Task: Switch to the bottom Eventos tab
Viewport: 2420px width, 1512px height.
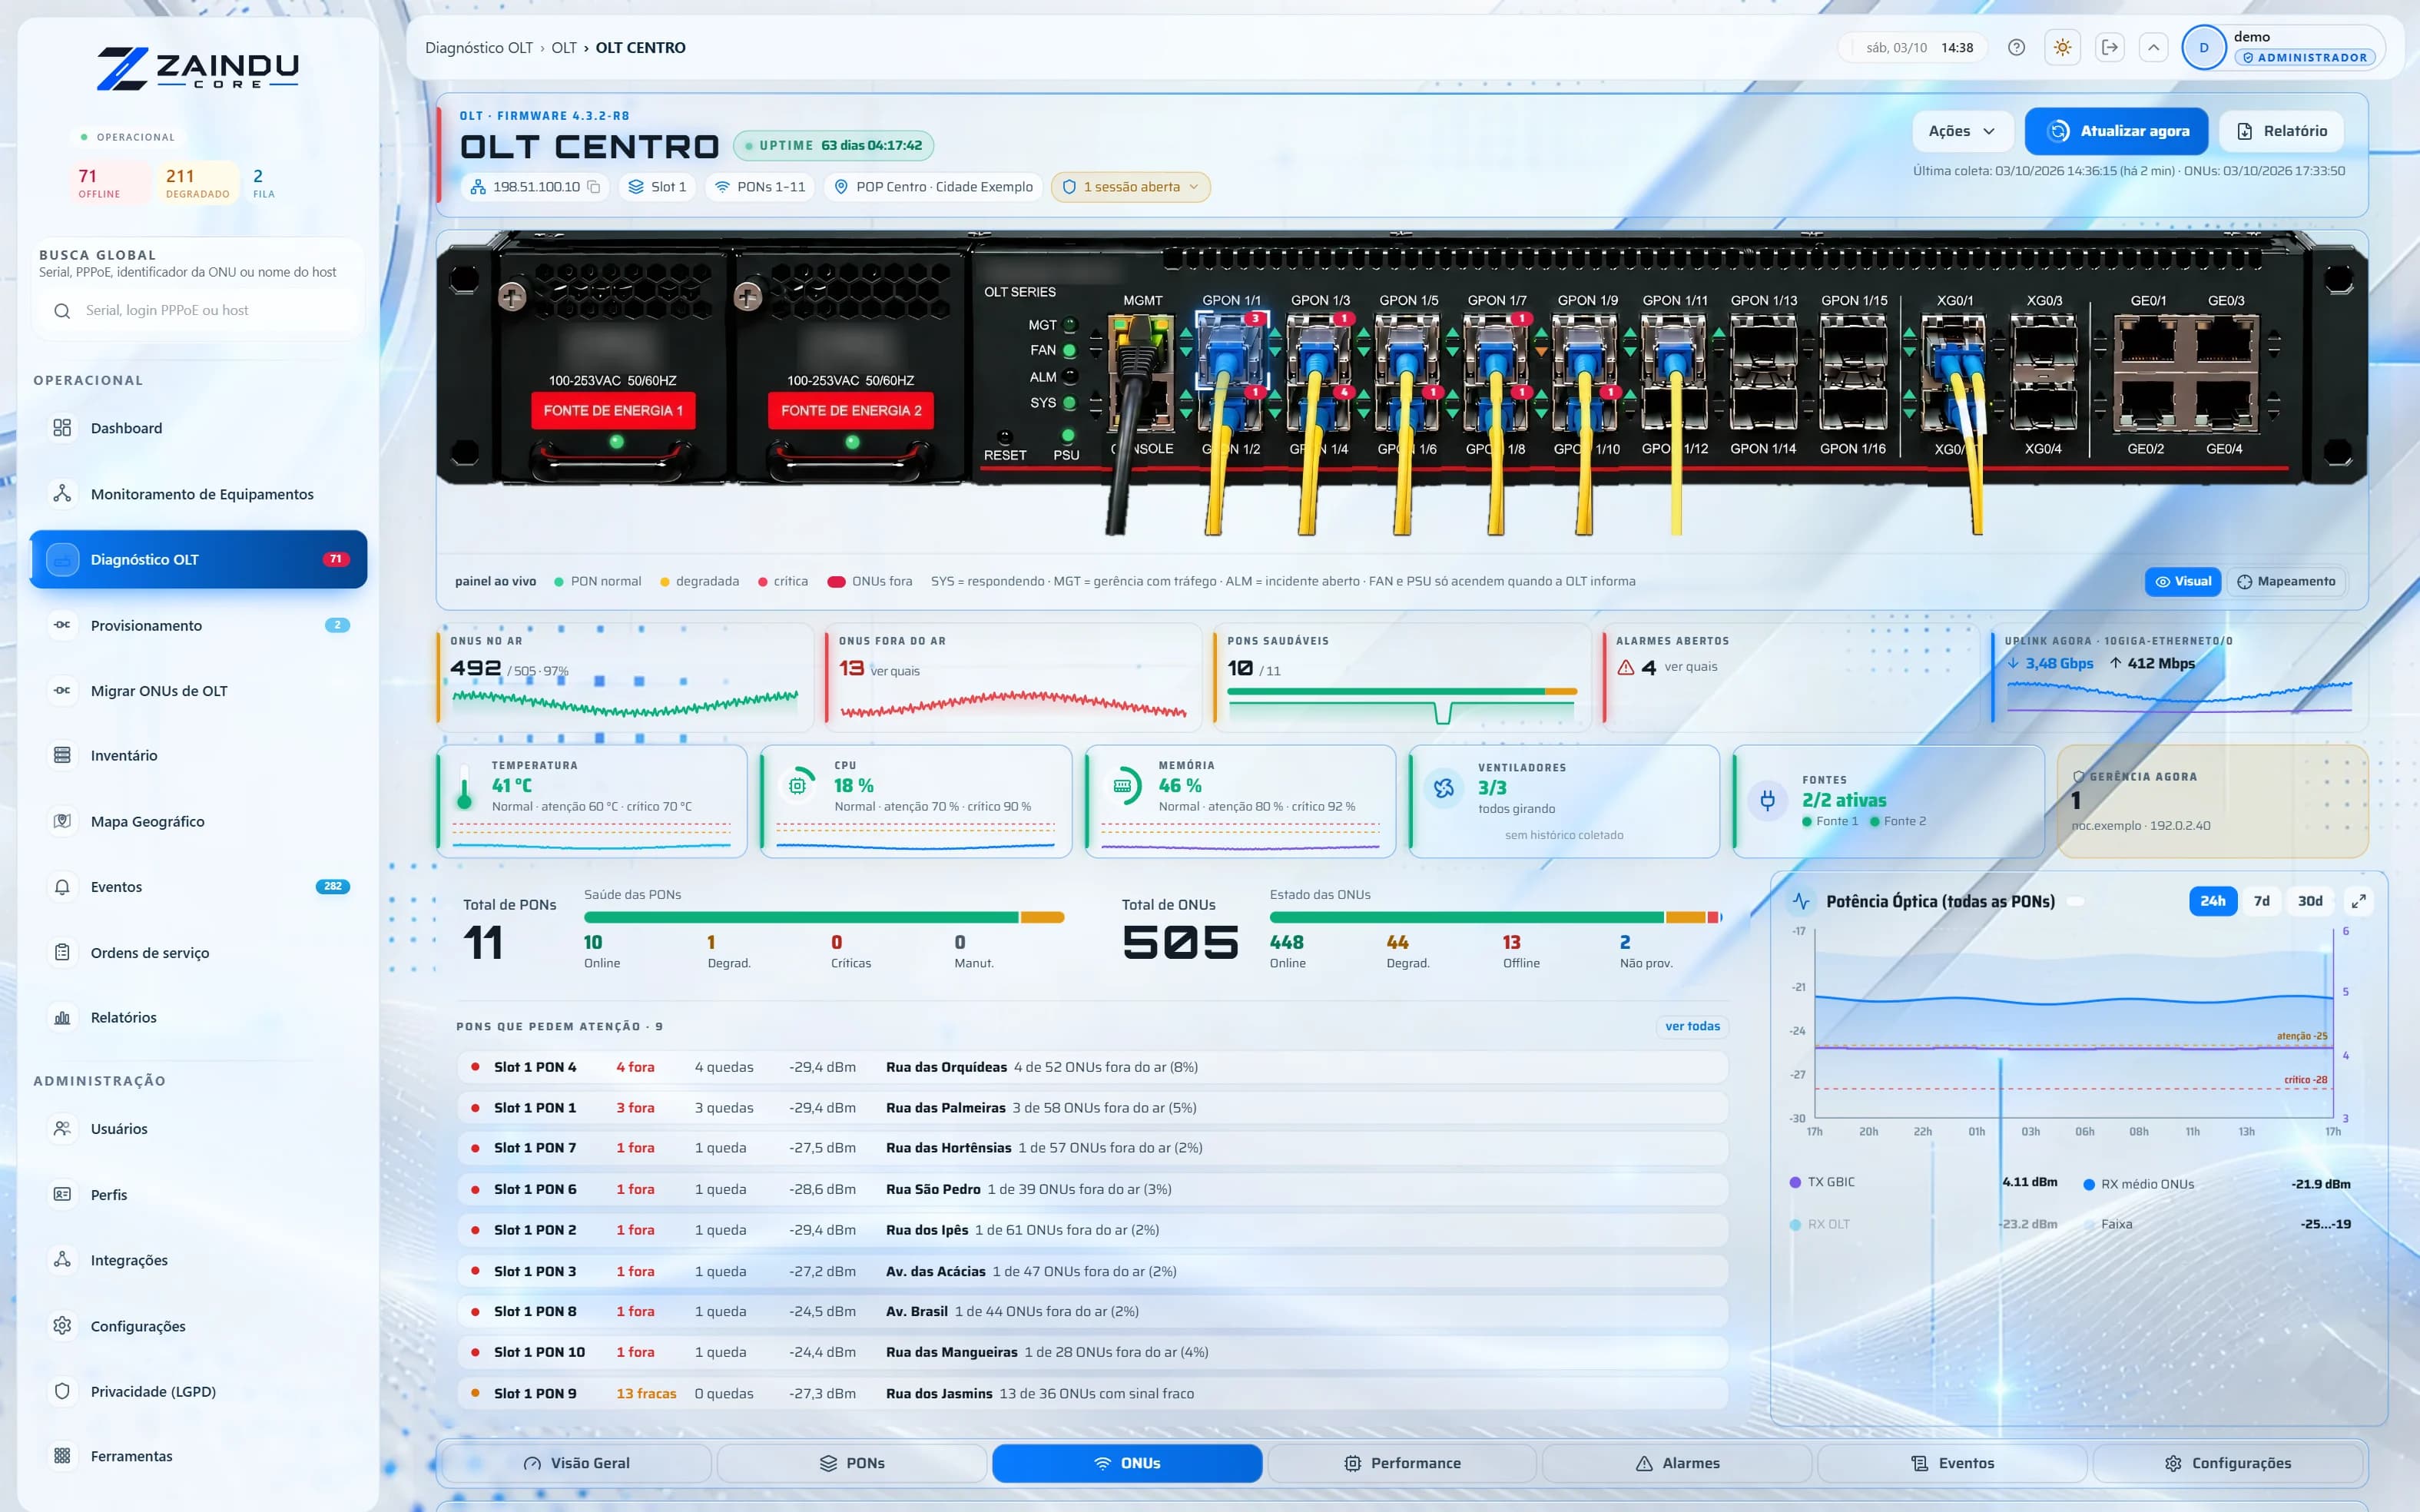Action: click(1952, 1463)
